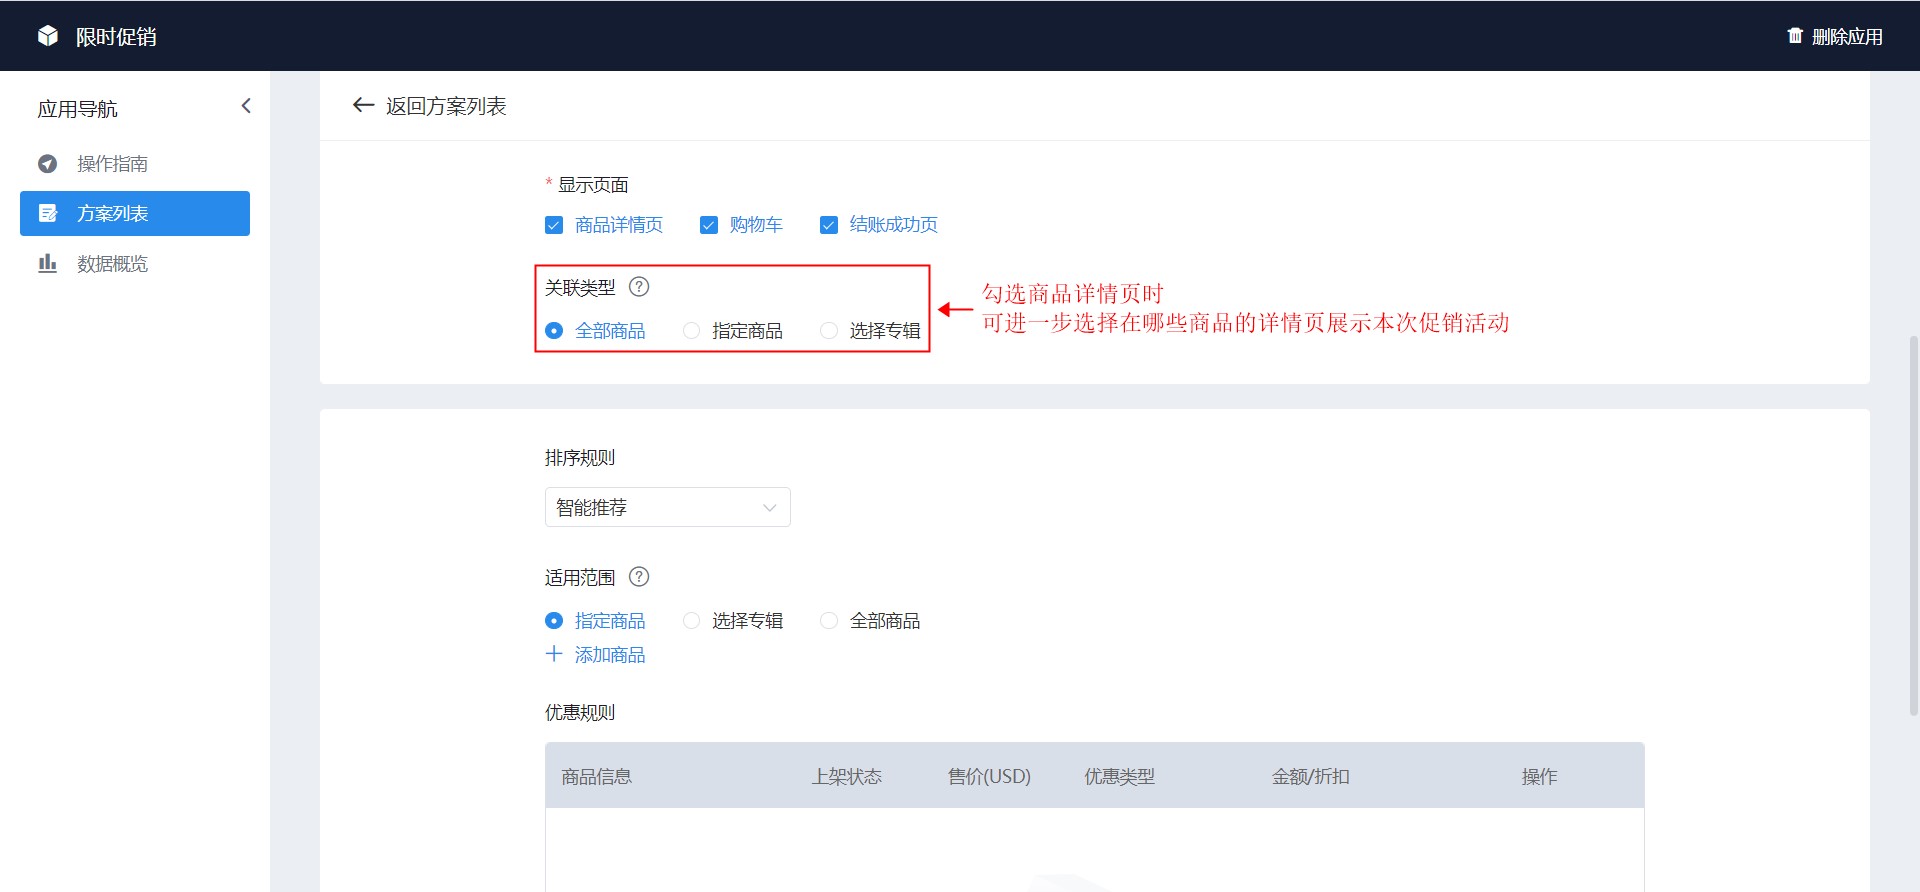Screen dimensions: 1920x892
Task: Click the 应用导航 heading
Action: 77,109
